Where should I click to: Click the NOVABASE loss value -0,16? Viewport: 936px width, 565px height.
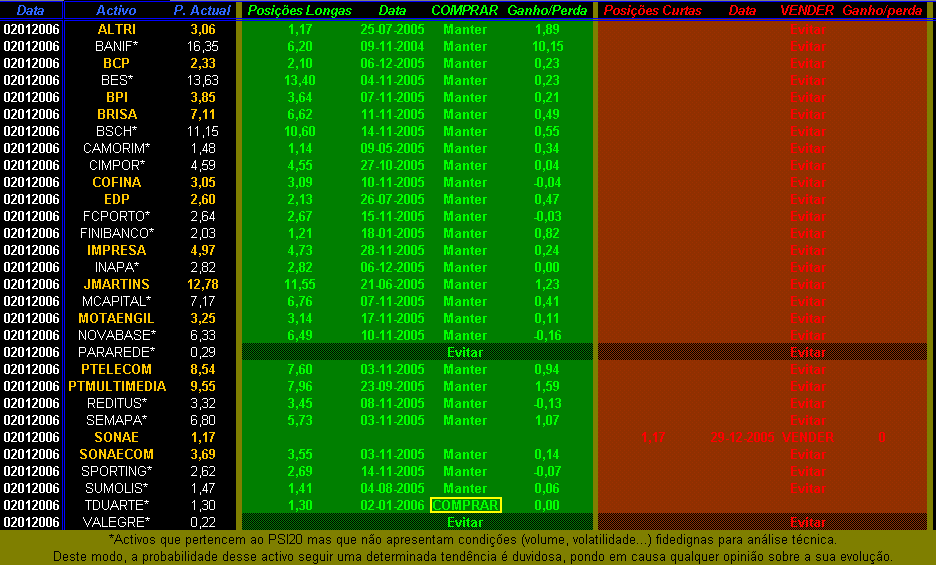click(547, 336)
